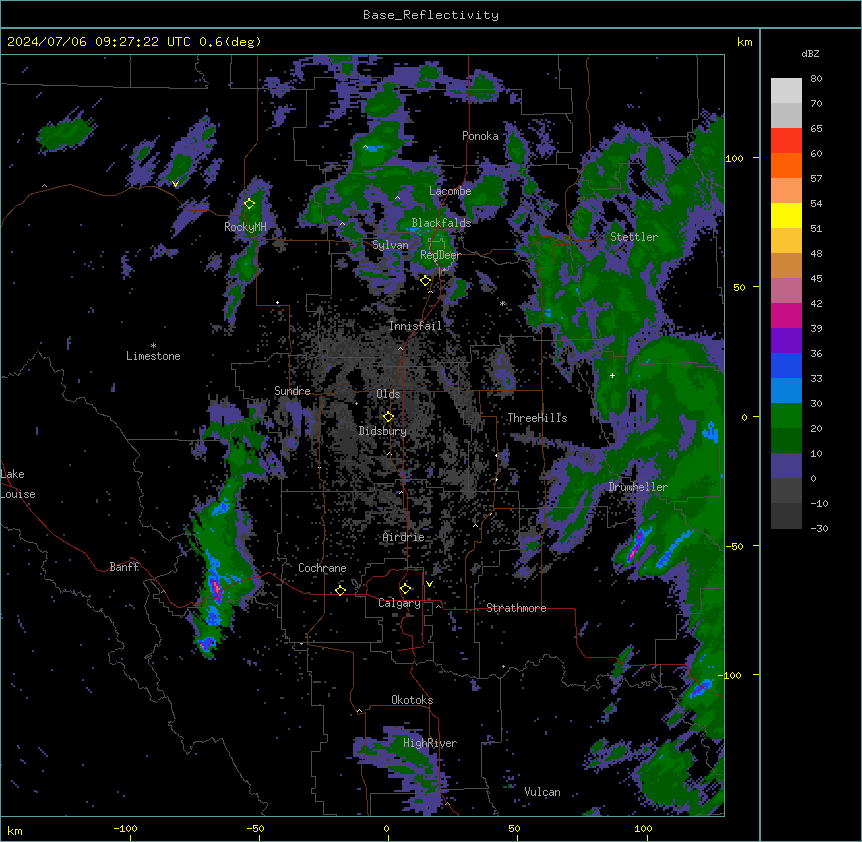Click the yellow diamond marker below Cochrane
This screenshot has width=862, height=842.
340,590
